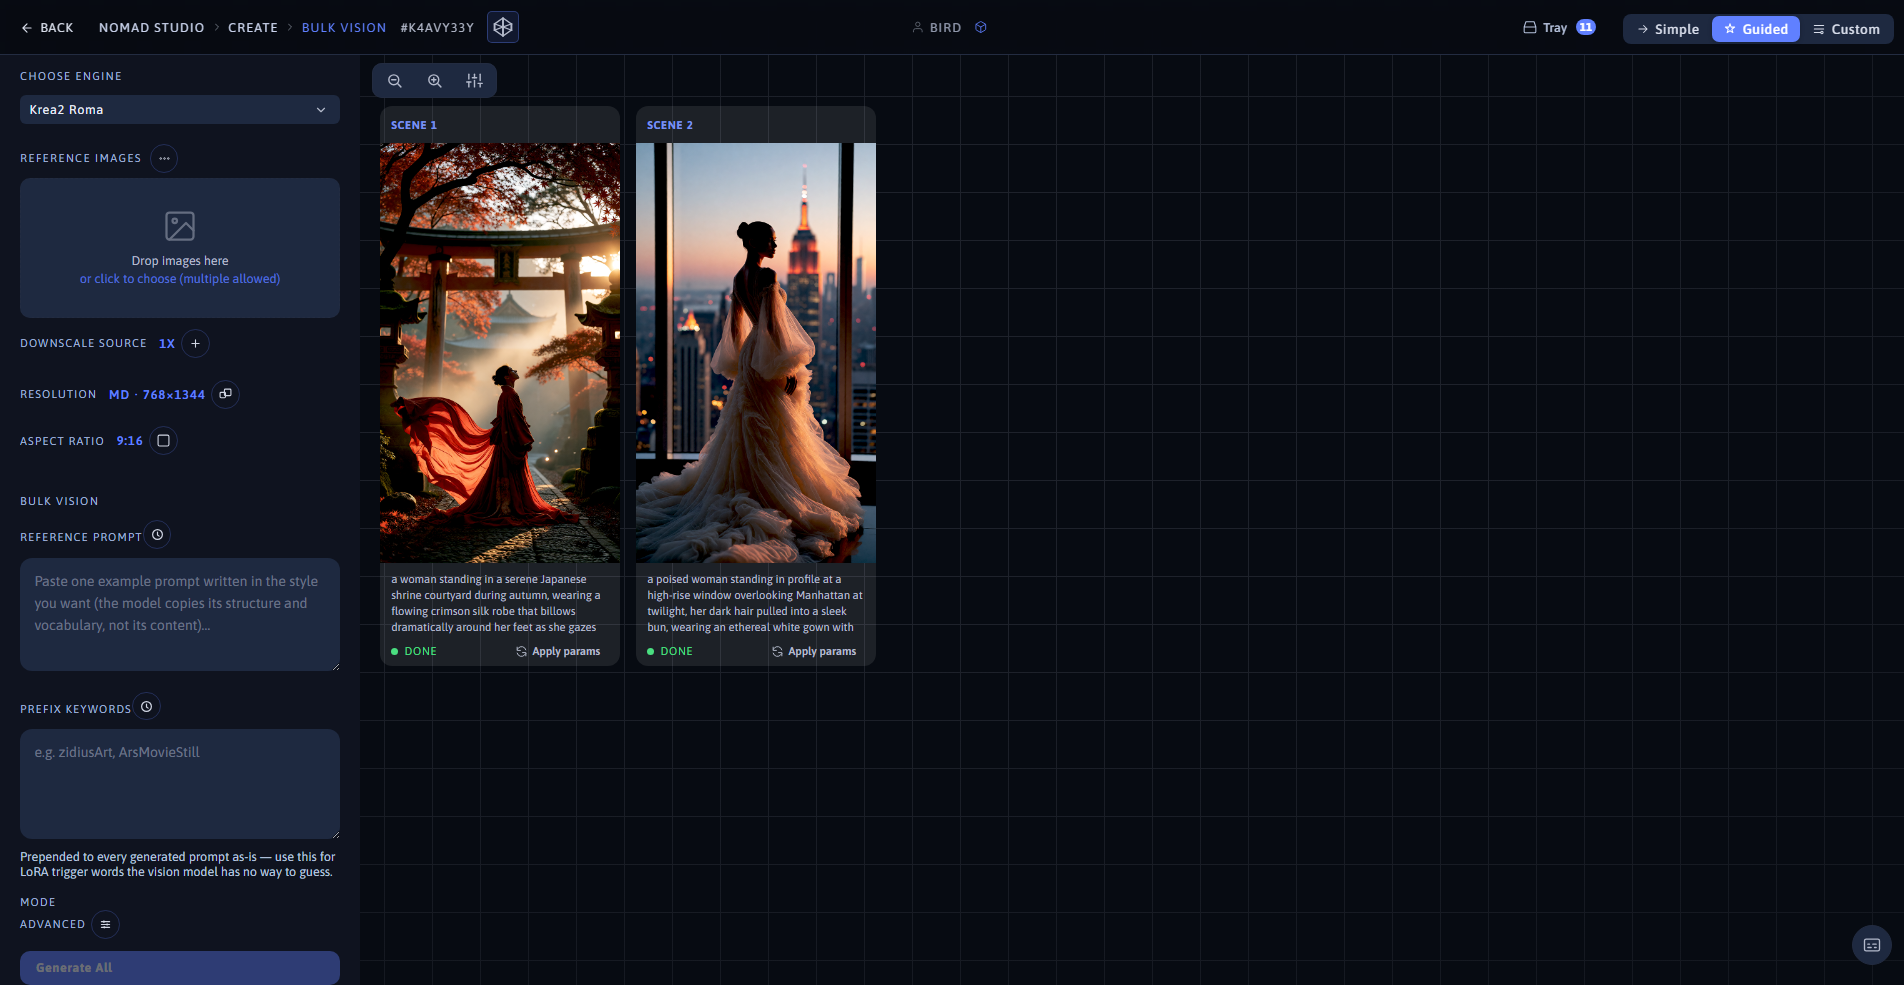
Task: Open the BIRD user profile
Action: [x=937, y=28]
